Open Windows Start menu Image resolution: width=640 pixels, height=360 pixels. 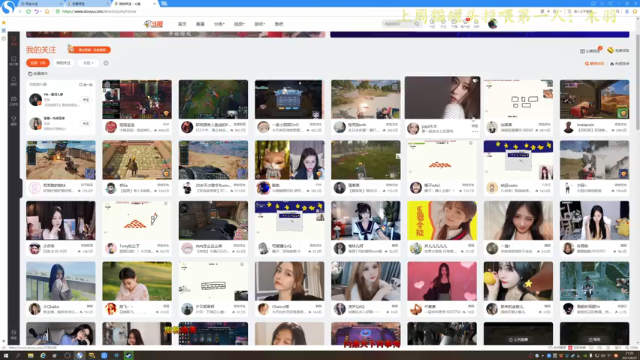tap(6, 356)
